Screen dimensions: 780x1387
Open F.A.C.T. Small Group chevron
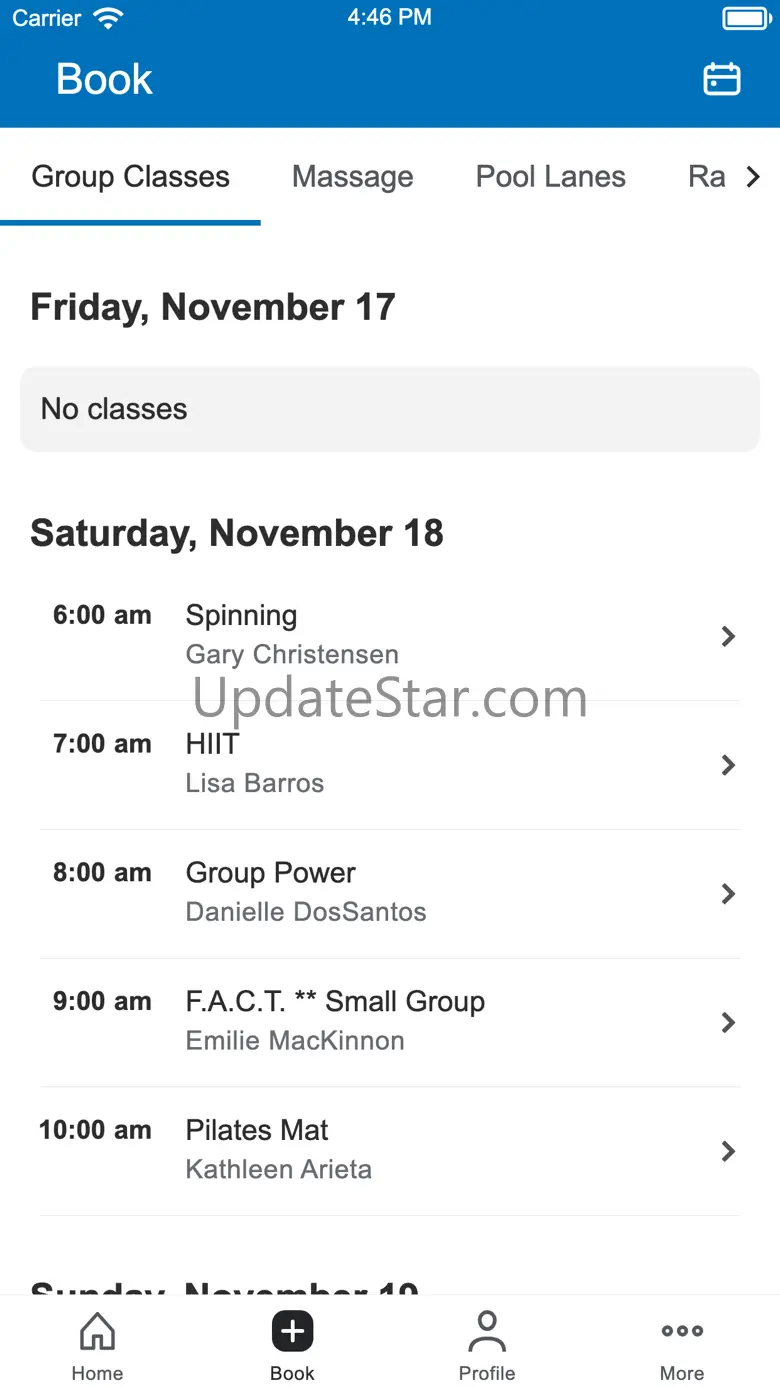click(728, 1022)
